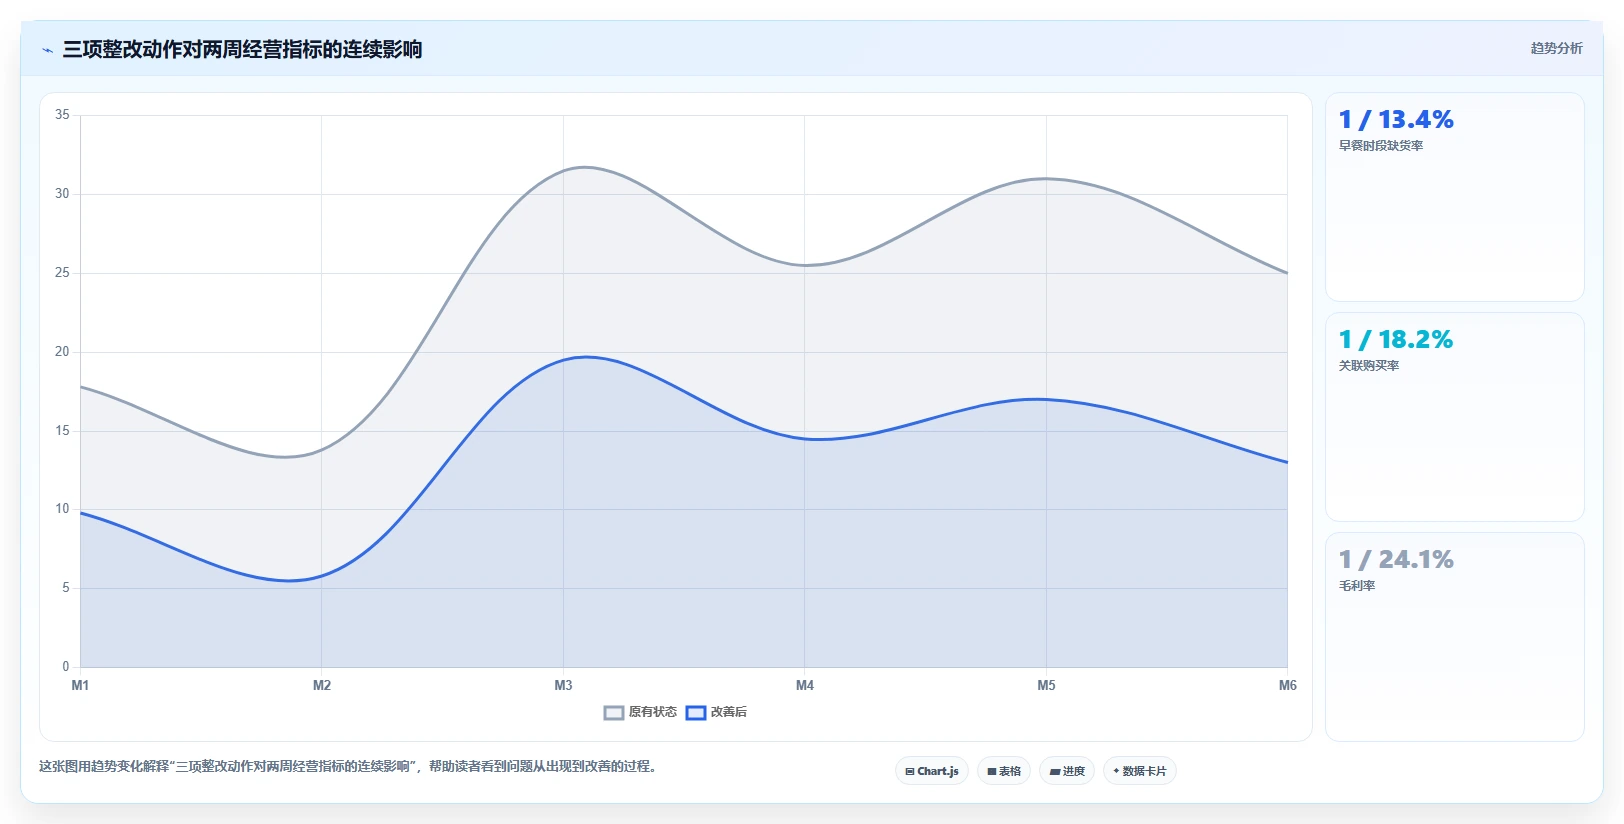Click the 1 / 24.1% value text
Viewport: 1624px width, 824px height.
1396,559
